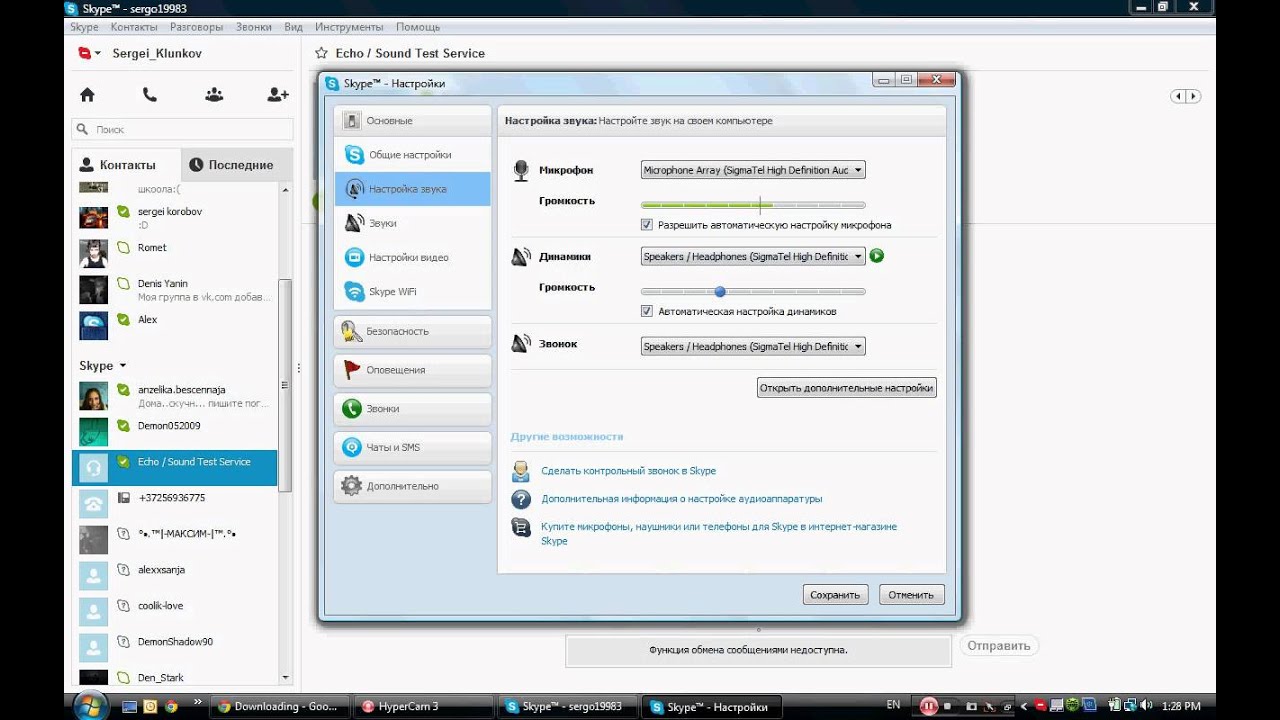Switch to the Последние tab
The height and width of the screenshot is (720, 1280).
pos(237,165)
